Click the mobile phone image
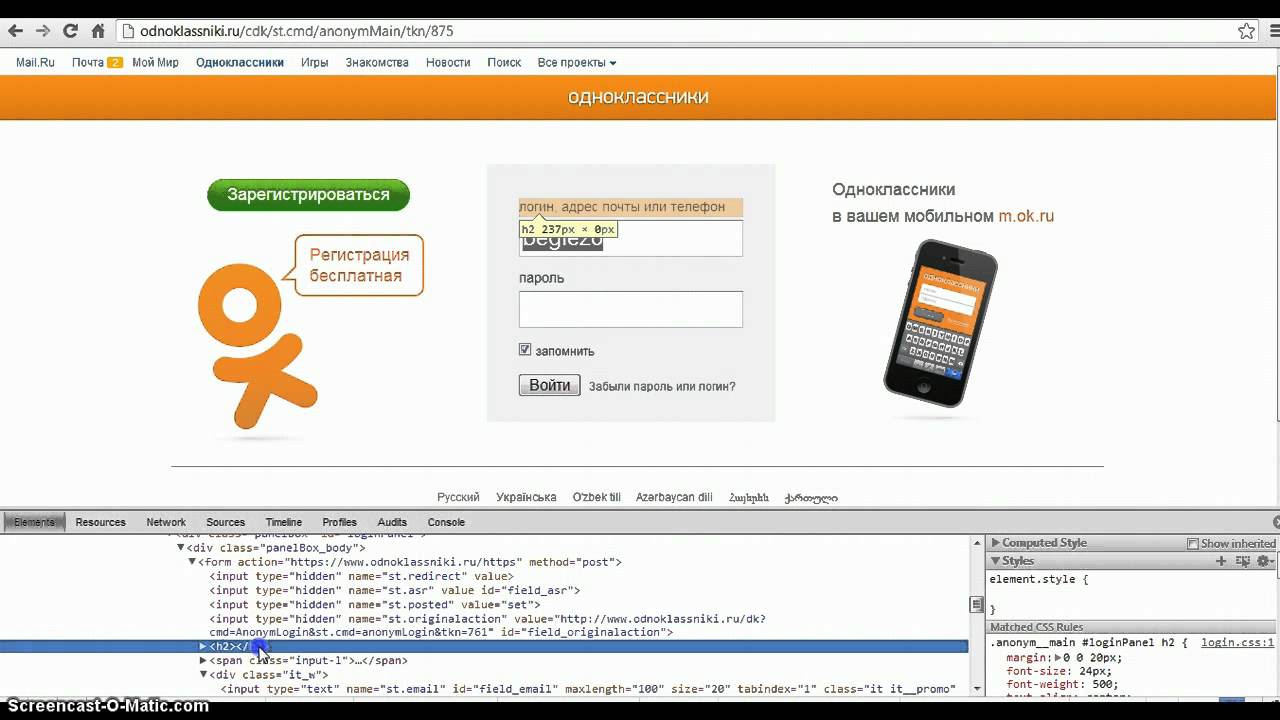This screenshot has width=1280, height=720. (940, 323)
